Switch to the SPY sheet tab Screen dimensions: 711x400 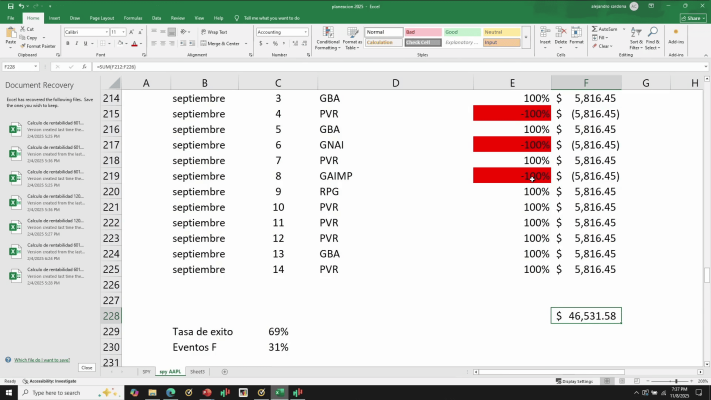point(146,371)
